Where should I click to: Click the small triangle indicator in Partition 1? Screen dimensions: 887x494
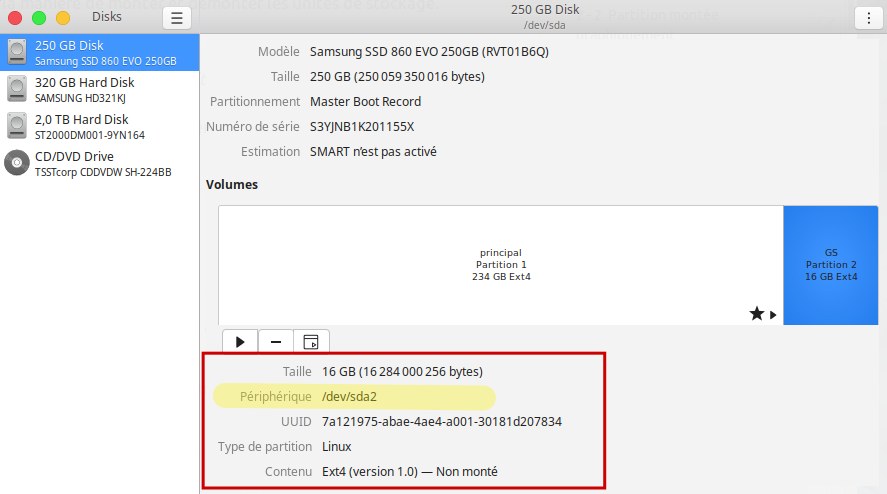click(x=773, y=315)
